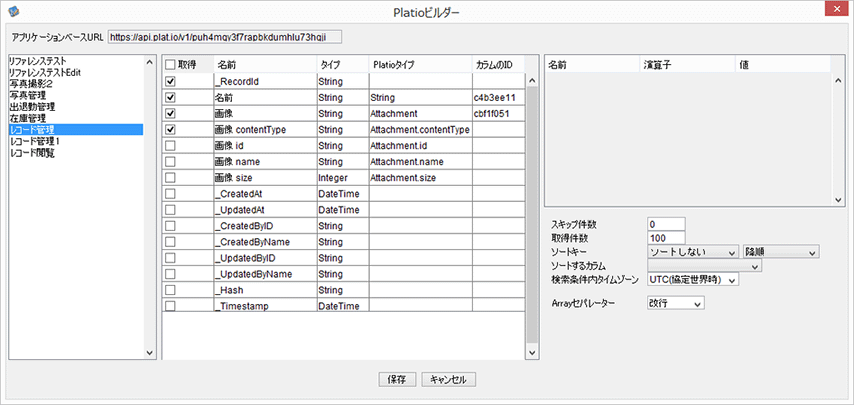
Task: Click the 名前 column header in field table
Action: (x=265, y=65)
